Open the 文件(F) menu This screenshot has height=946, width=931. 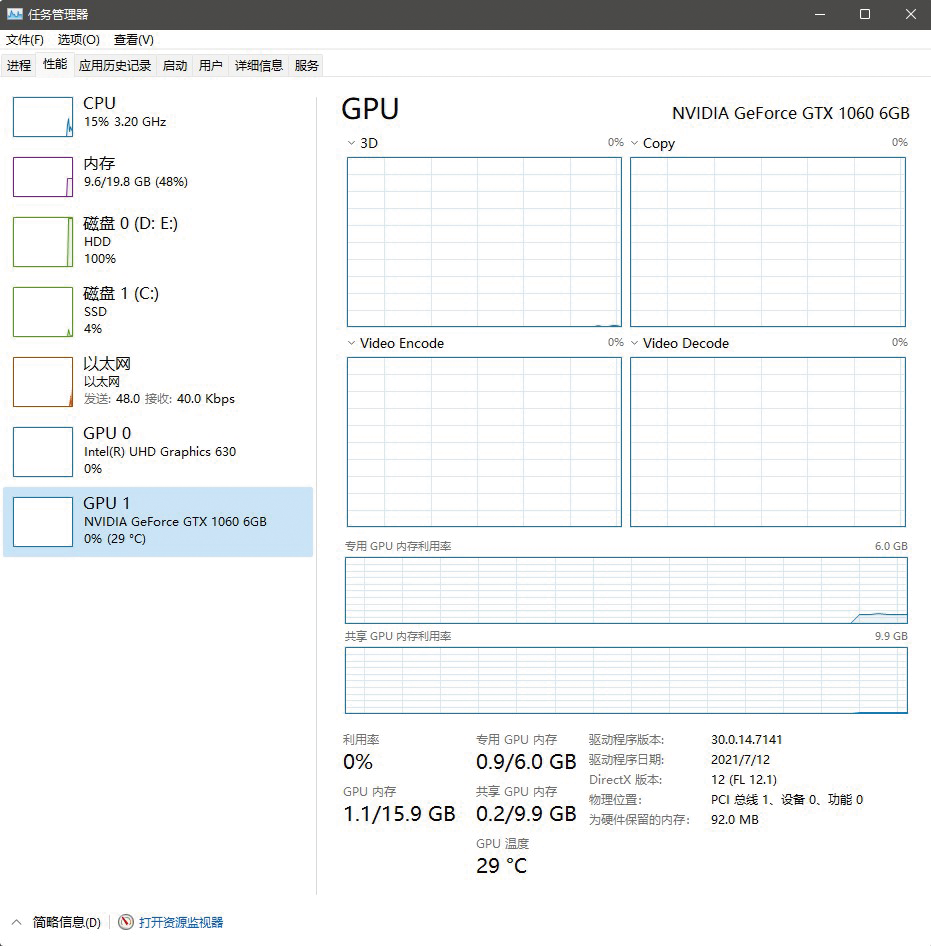(x=25, y=40)
